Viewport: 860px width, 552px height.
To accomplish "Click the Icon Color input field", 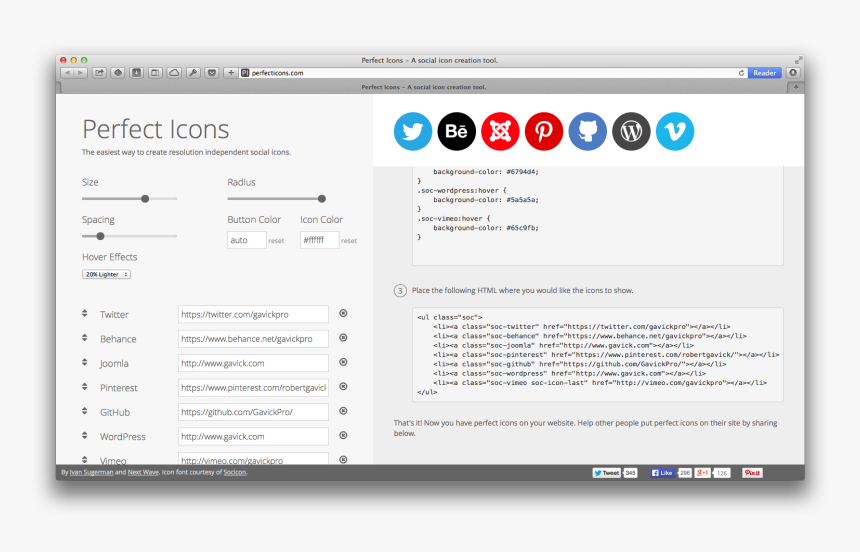I will point(320,240).
